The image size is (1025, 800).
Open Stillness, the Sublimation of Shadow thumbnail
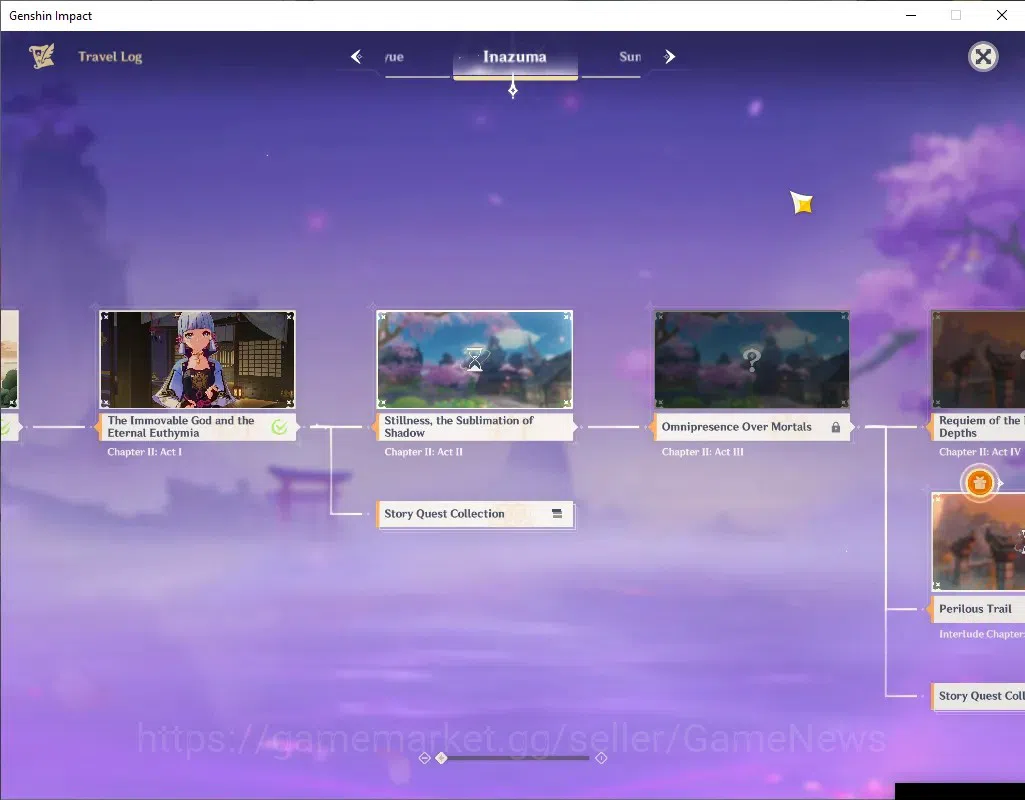click(475, 359)
